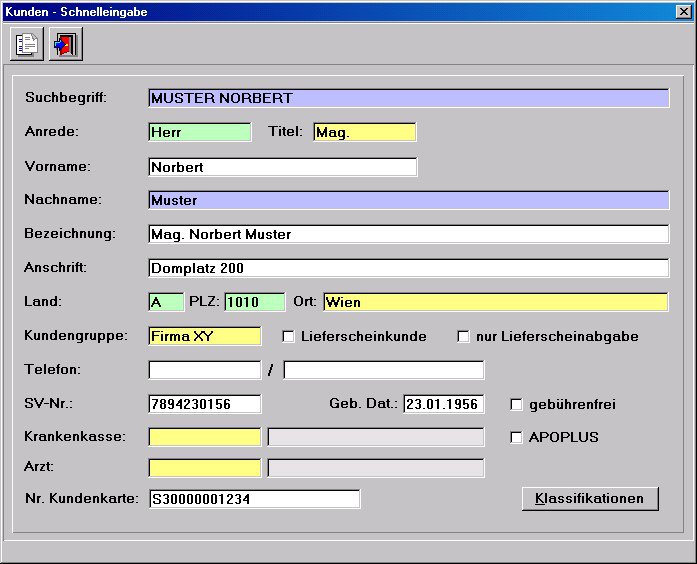Click the Telefon area code field
697x564 pixels.
204,370
